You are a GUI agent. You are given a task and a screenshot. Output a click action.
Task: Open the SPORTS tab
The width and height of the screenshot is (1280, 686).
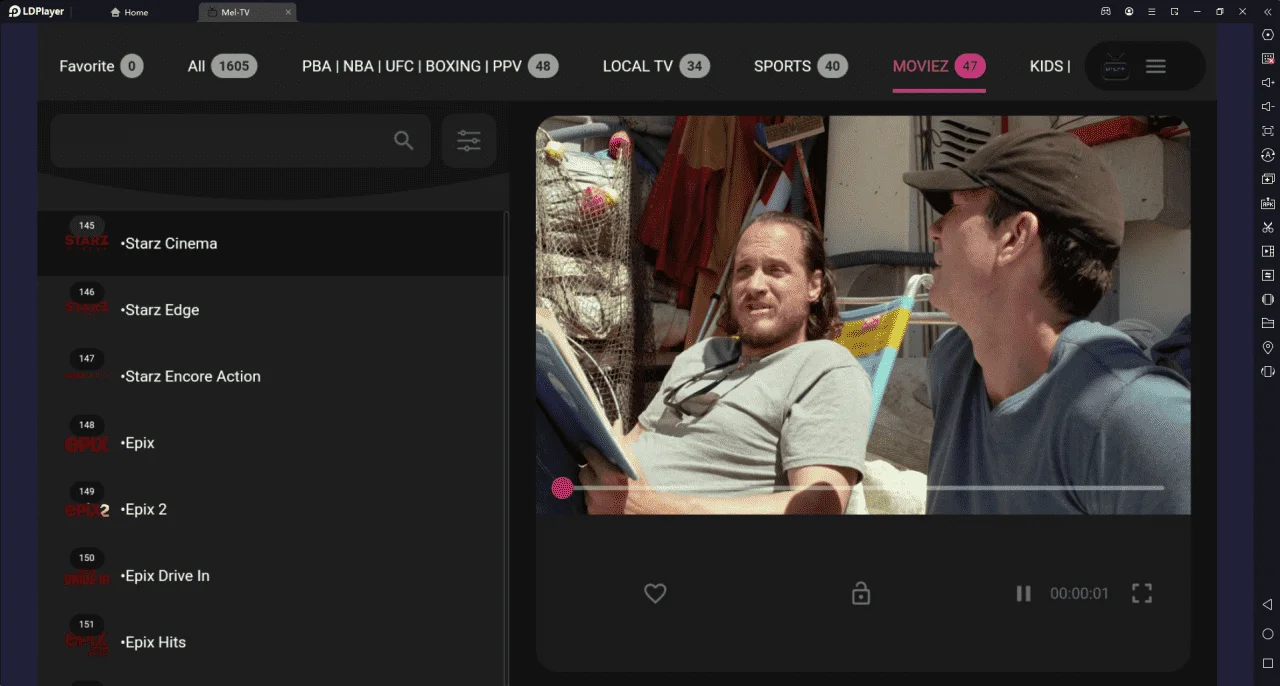801,66
